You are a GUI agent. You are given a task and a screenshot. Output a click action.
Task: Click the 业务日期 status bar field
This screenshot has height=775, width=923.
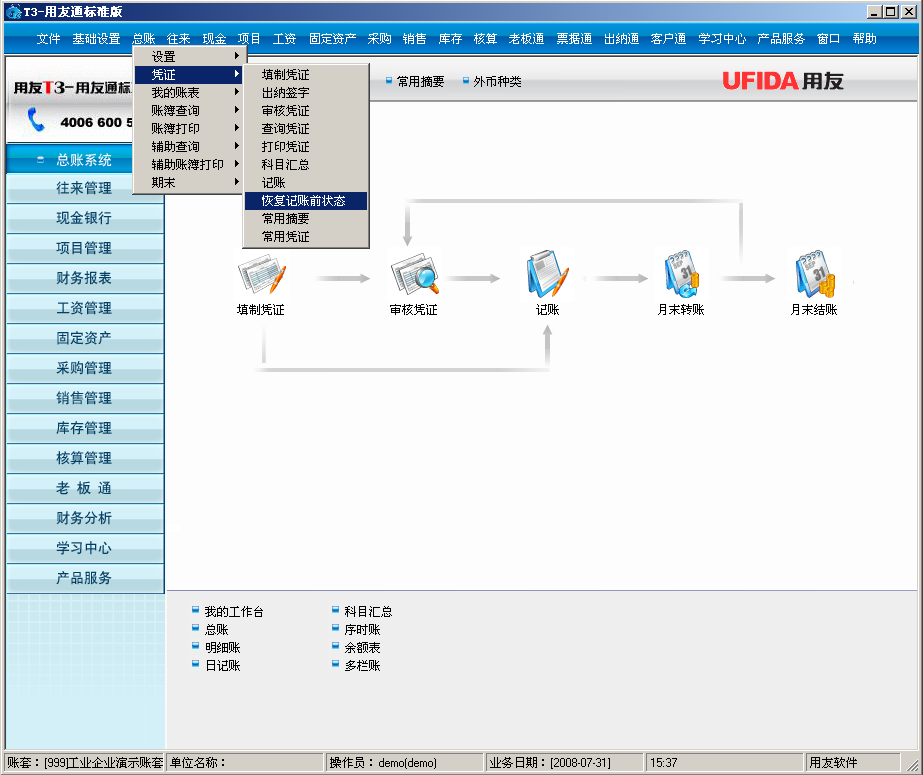pyautogui.click(x=565, y=763)
